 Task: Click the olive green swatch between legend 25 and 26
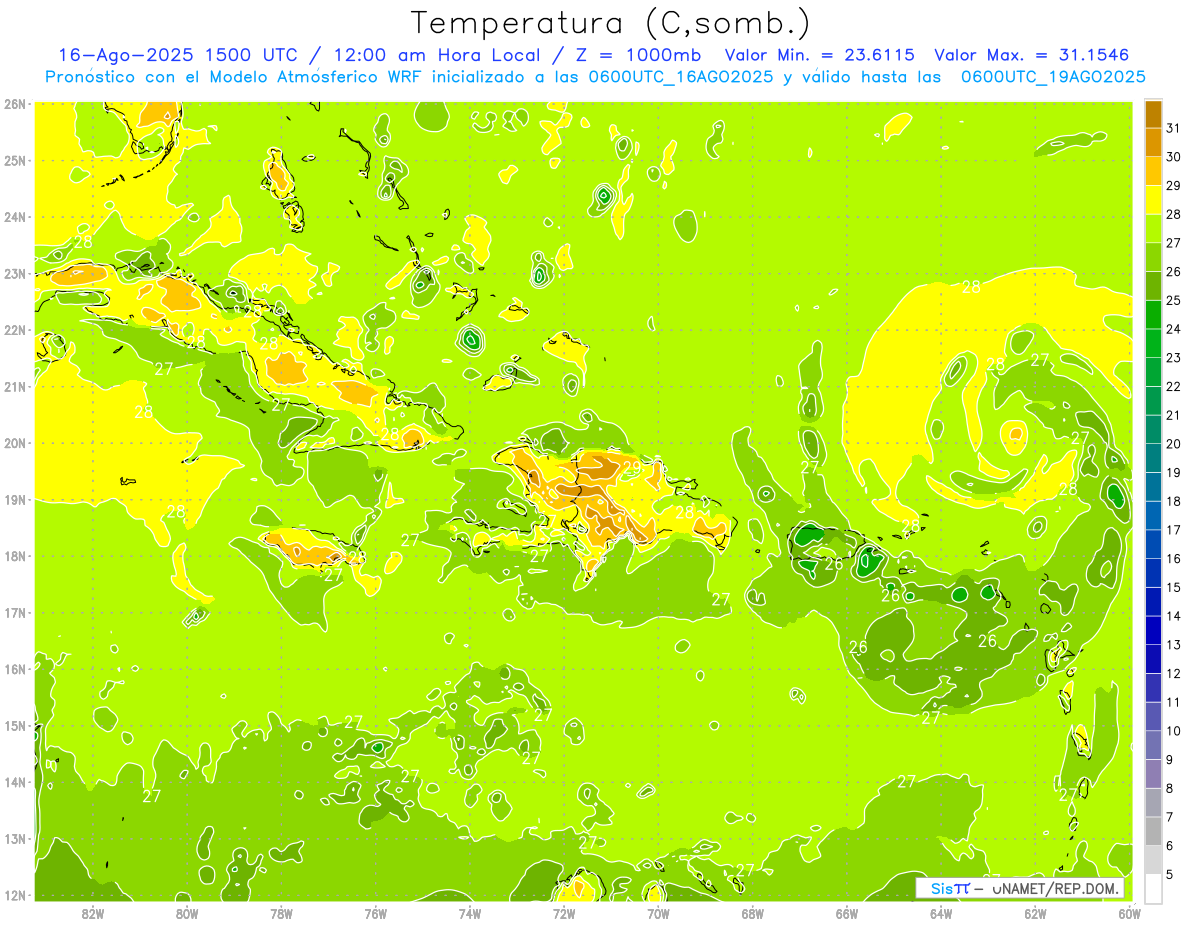(1153, 286)
